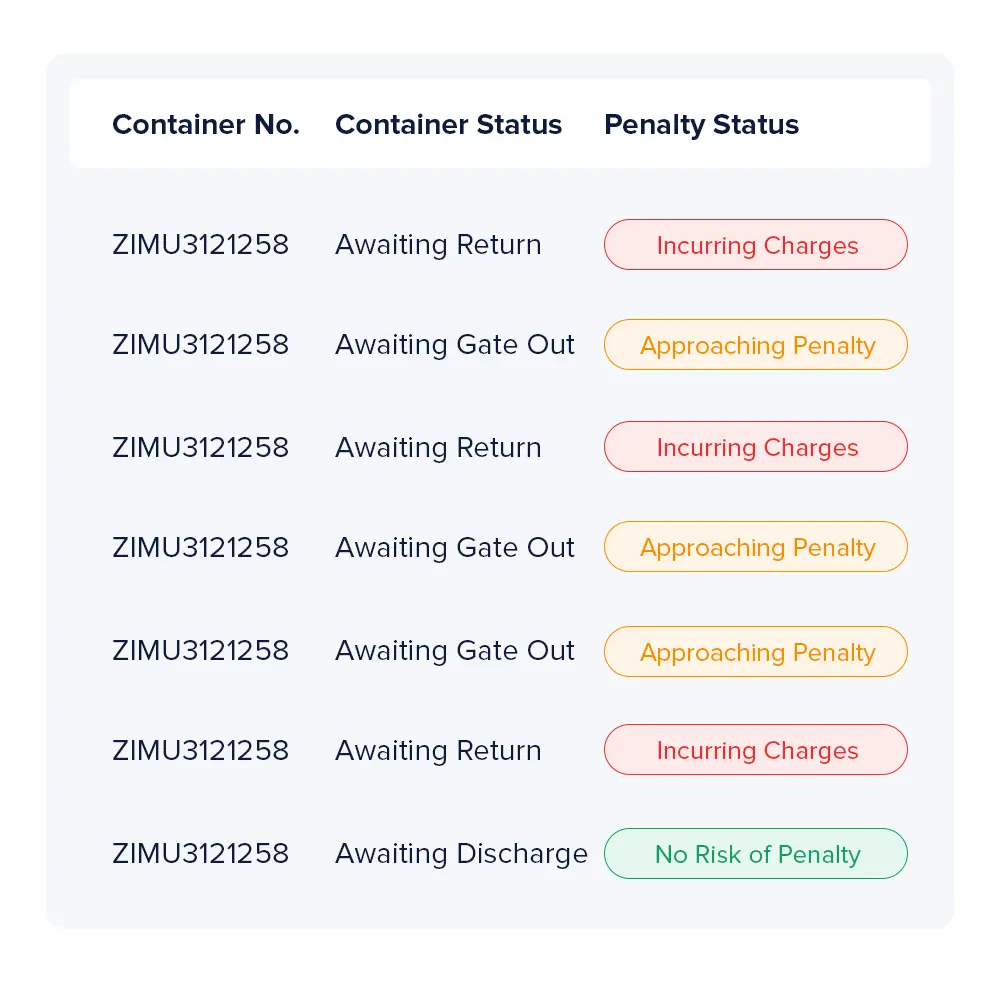Click the fifth row's Approaching Penalty badge
Screen dimensions: 1000x982
click(x=756, y=652)
